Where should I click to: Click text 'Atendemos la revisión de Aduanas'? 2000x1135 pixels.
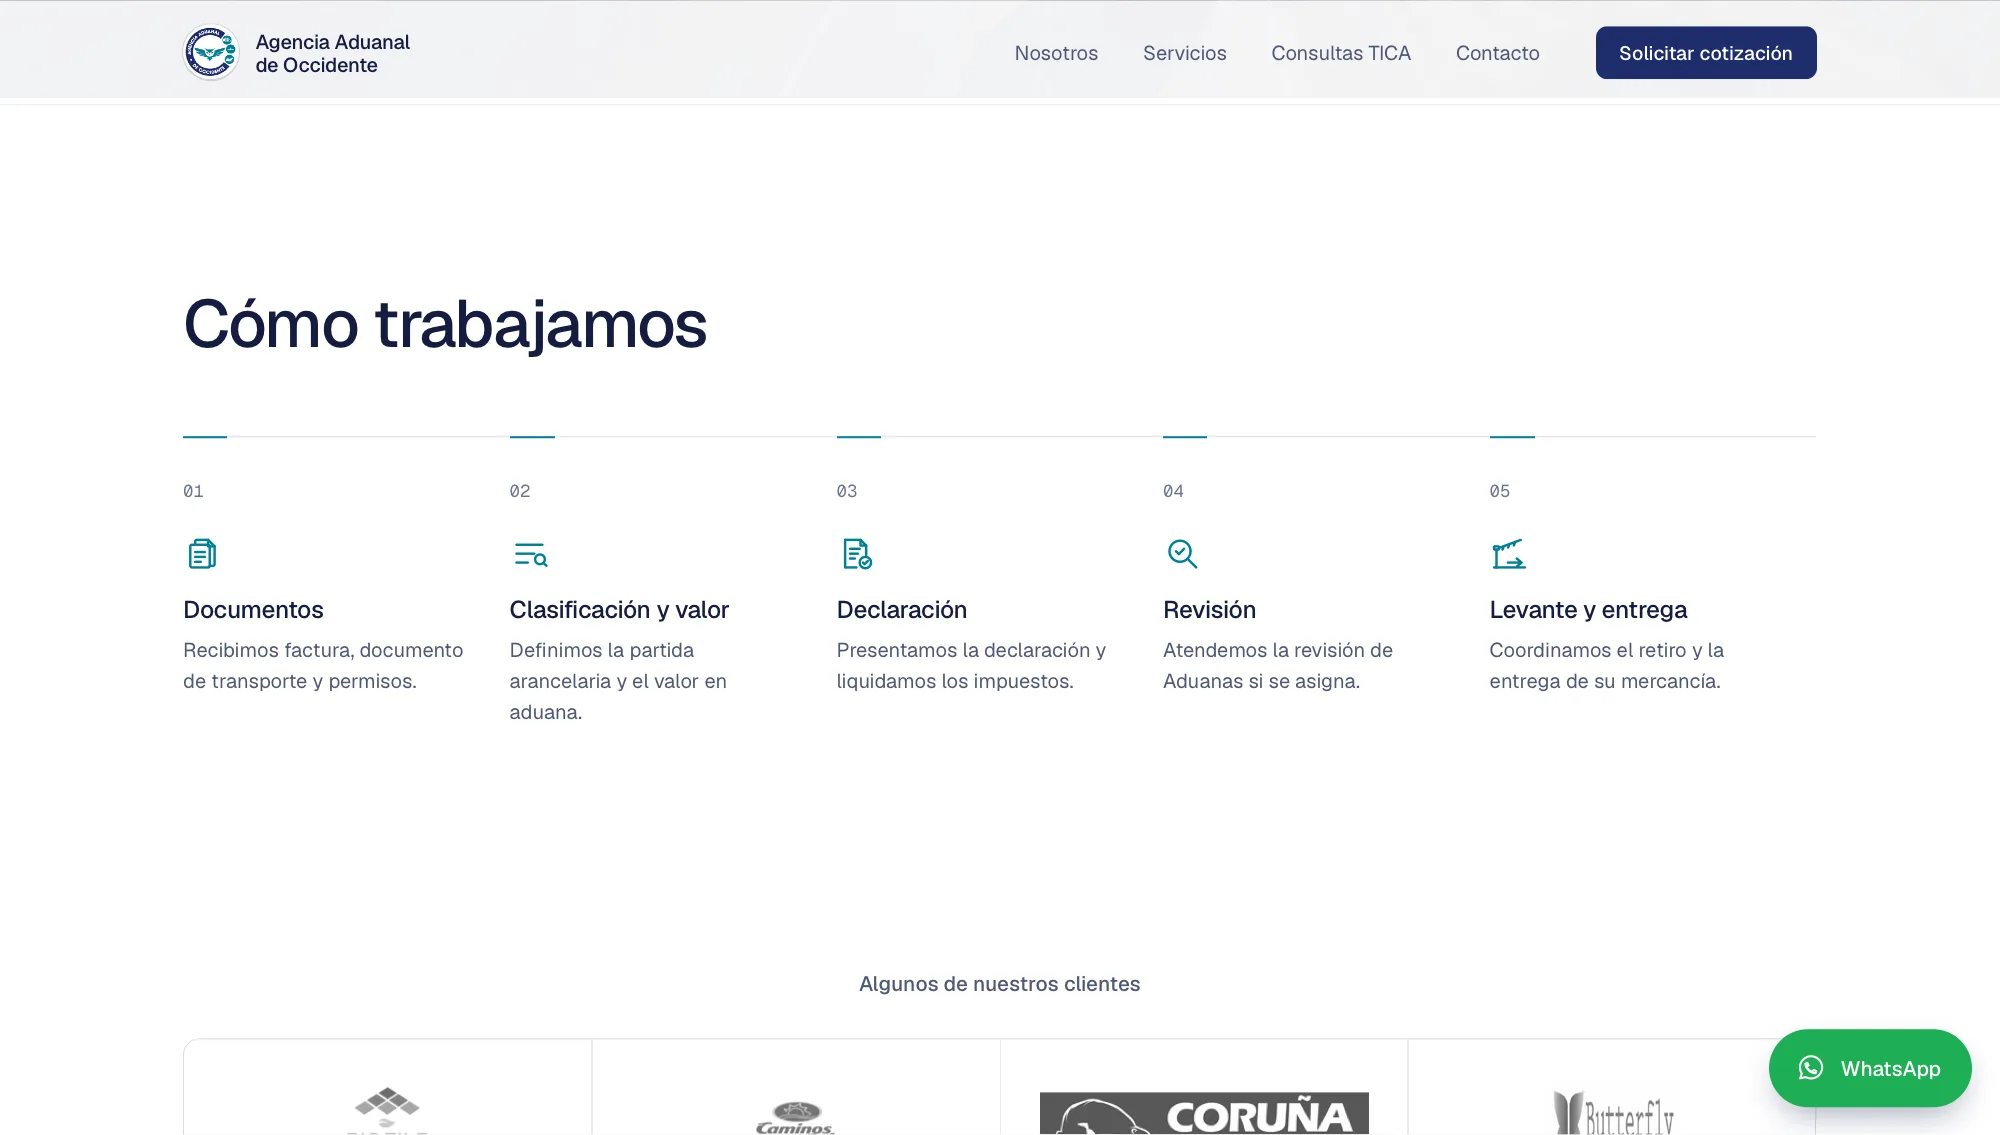click(1278, 666)
